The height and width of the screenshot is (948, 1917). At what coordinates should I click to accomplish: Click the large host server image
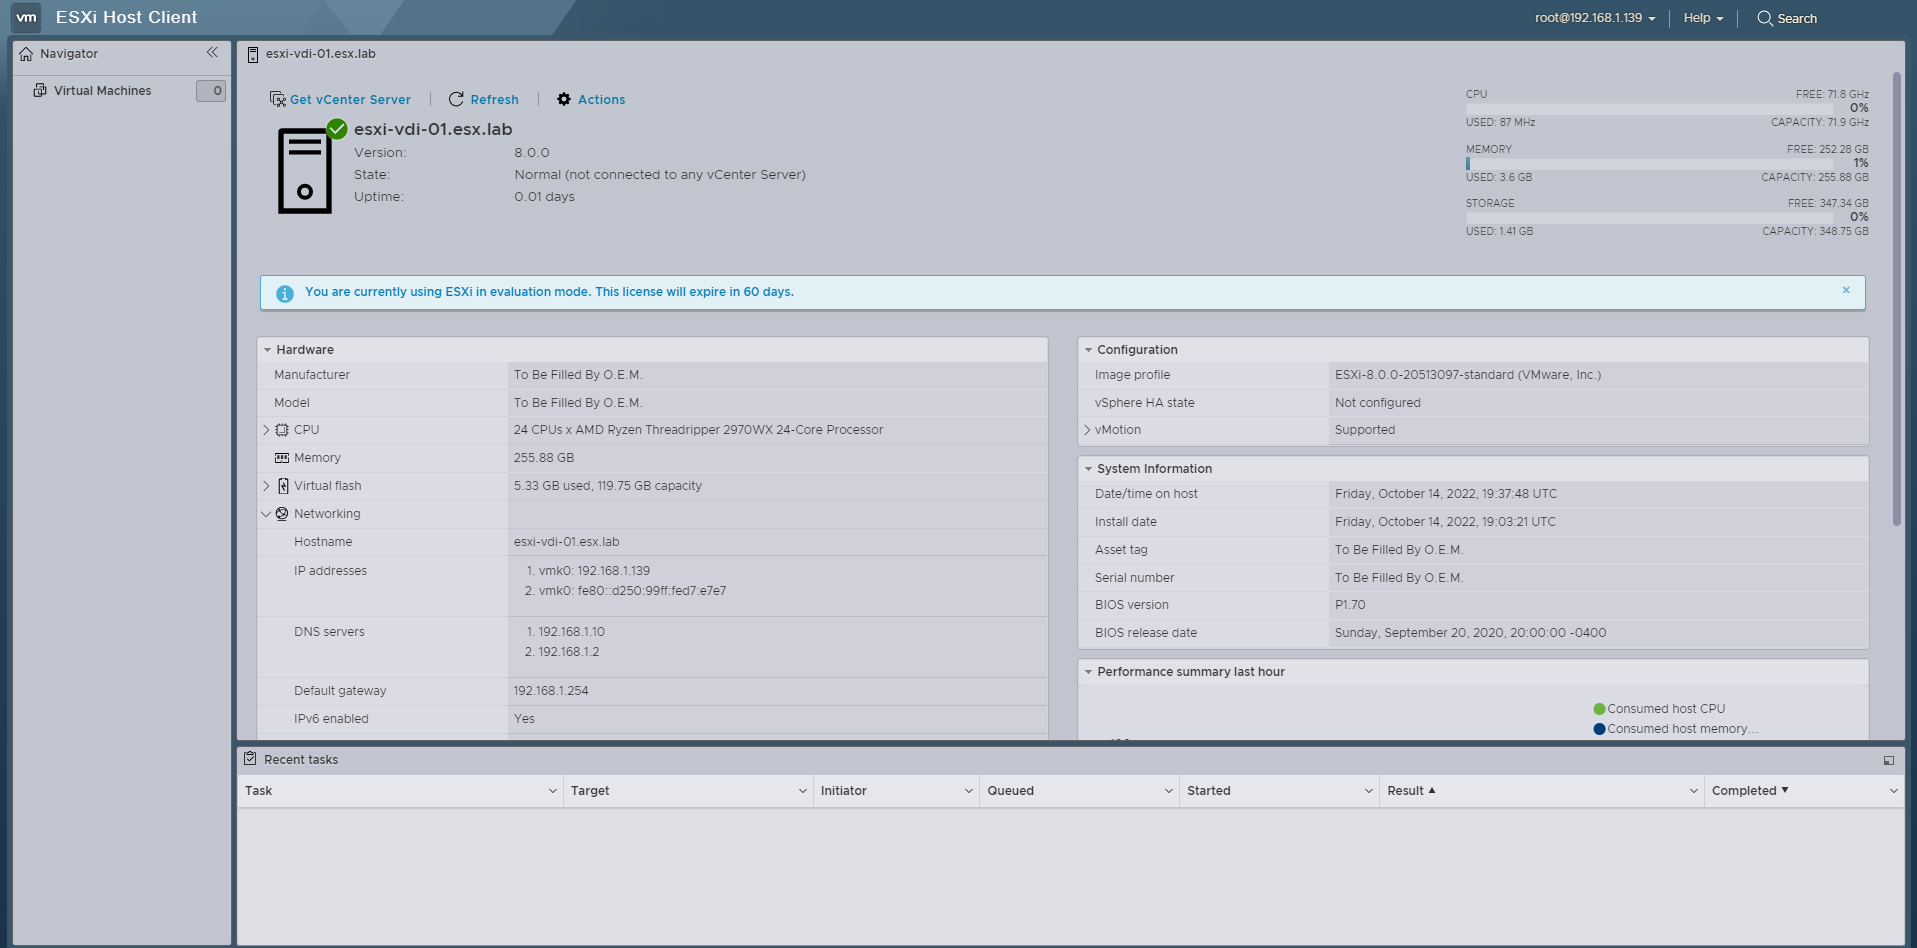(304, 170)
